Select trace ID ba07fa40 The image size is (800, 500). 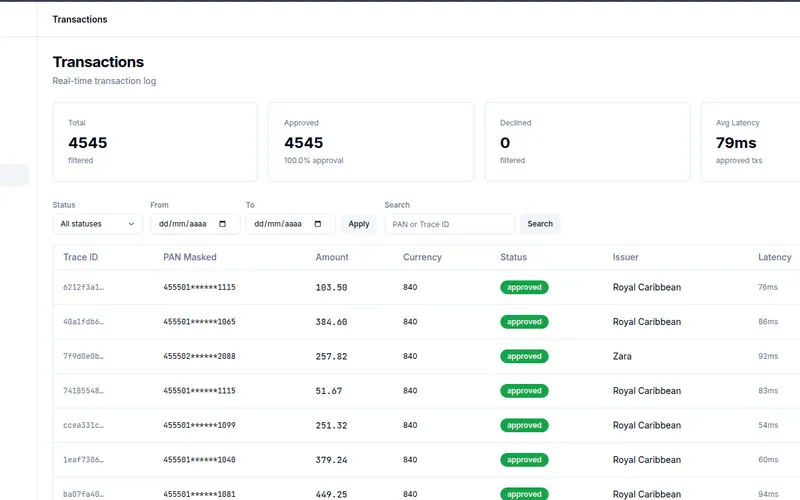(83, 494)
